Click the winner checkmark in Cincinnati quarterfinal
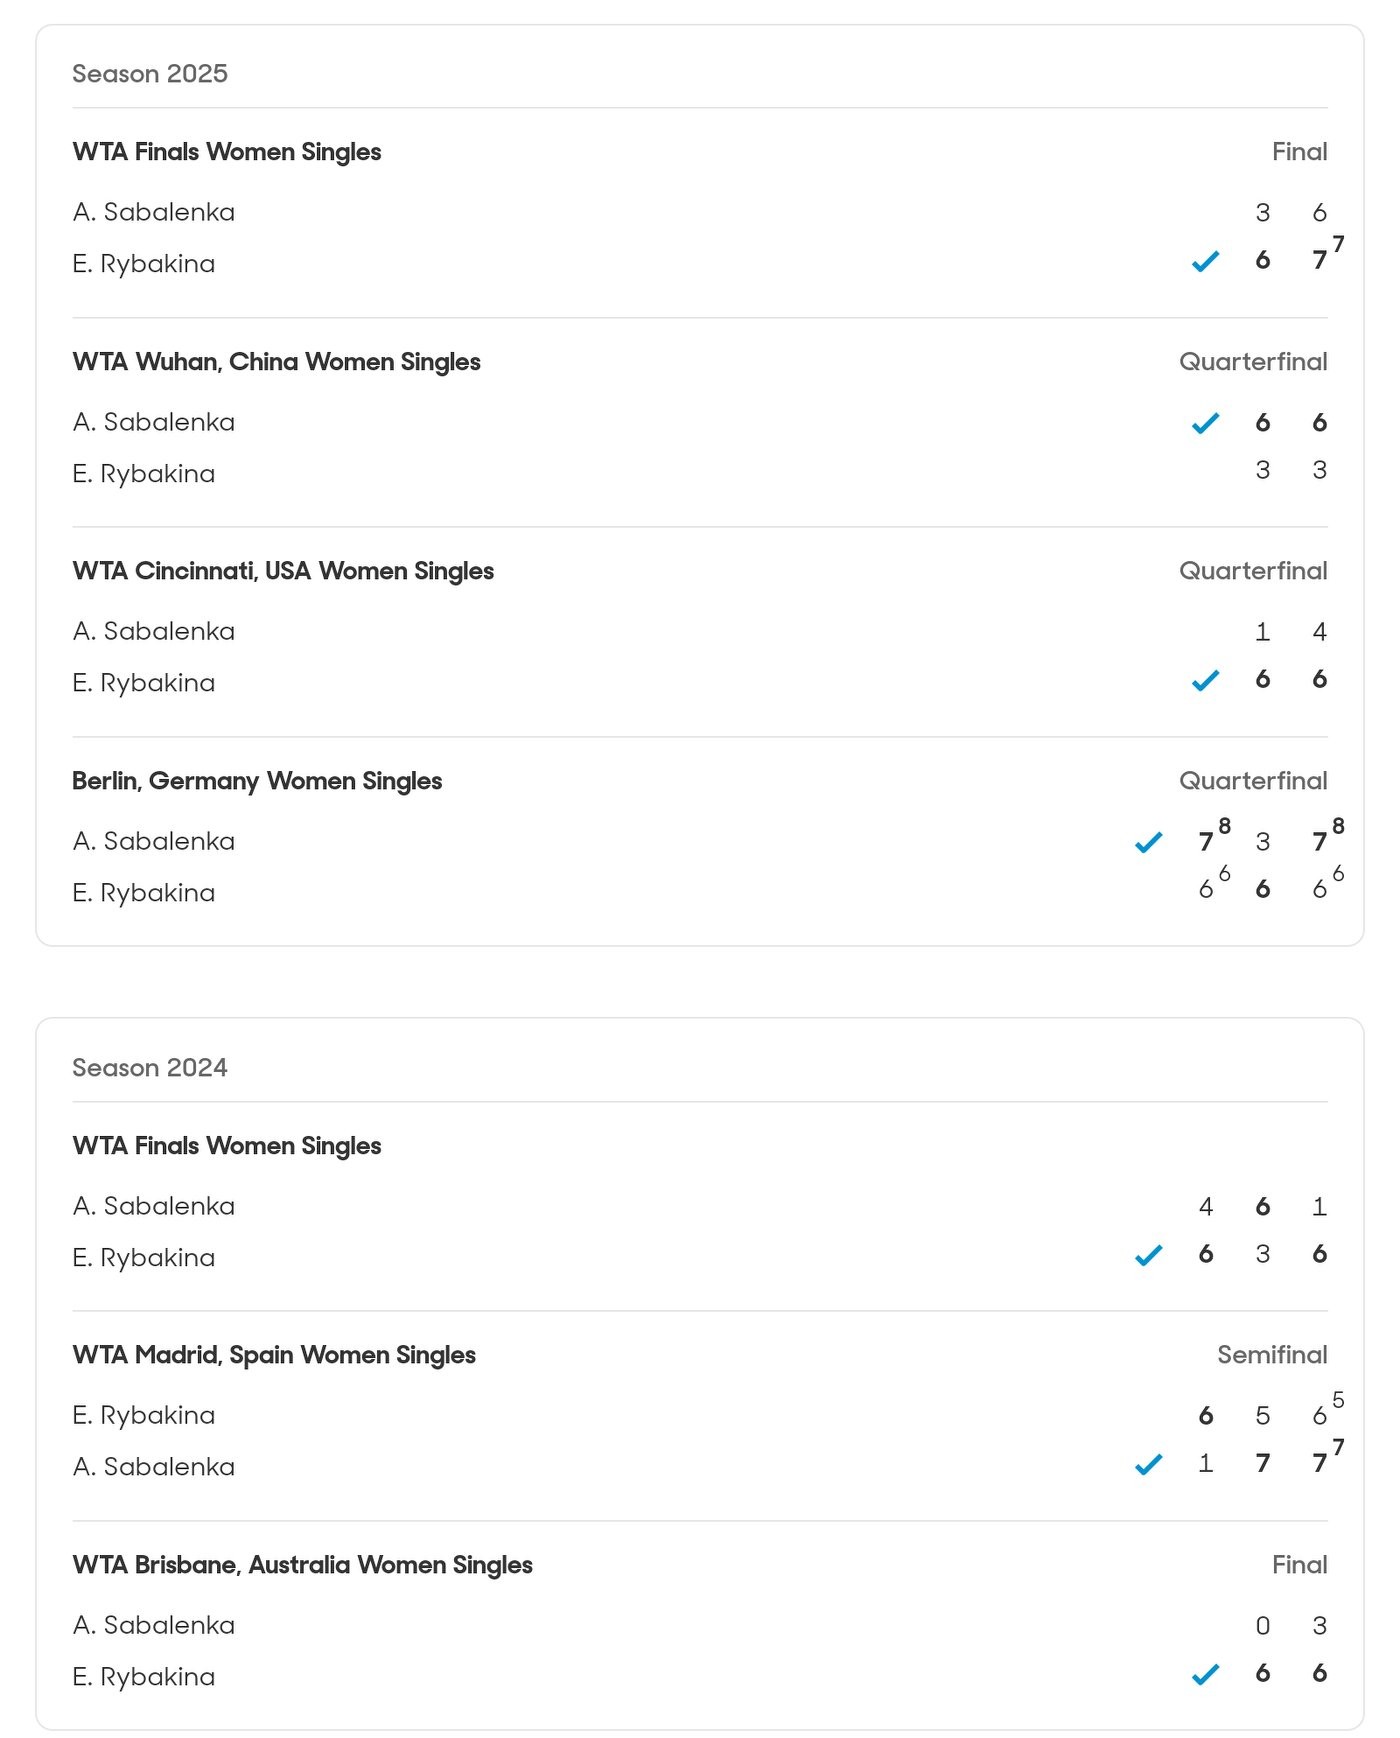Screen dimensions: 1400x1738 [x=1205, y=681]
